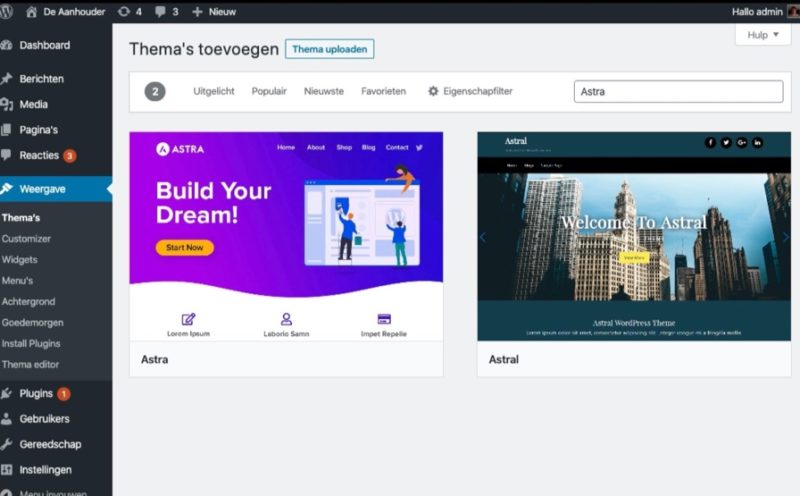Screen dimensions: 800x496
Task: Switch to the Favorieten tab
Action: click(384, 91)
